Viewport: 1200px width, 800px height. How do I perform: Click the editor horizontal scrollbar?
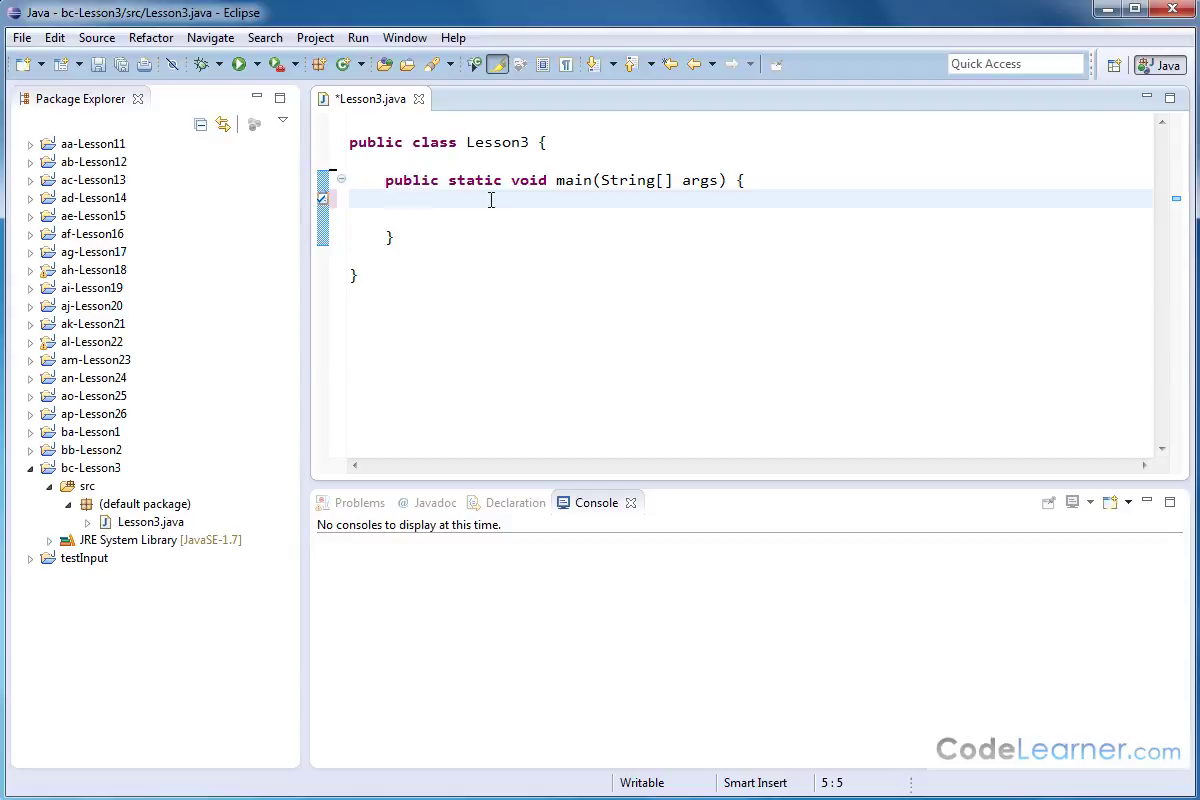749,465
